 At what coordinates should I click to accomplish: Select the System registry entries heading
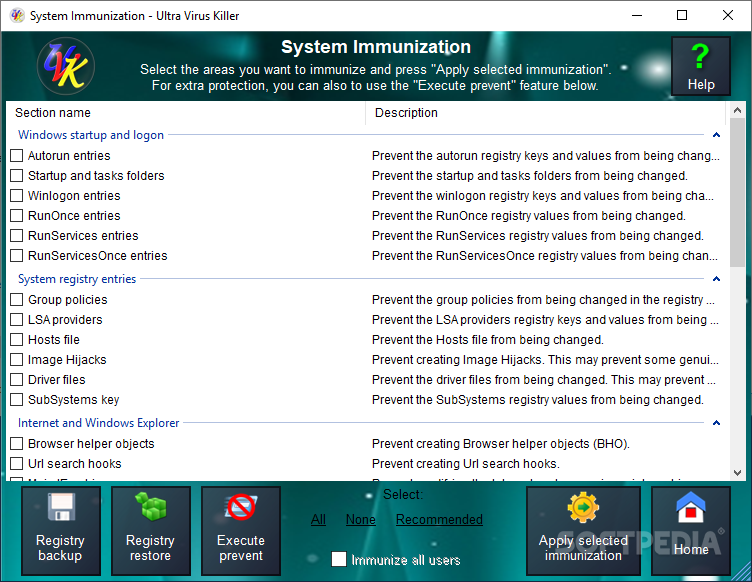click(77, 279)
